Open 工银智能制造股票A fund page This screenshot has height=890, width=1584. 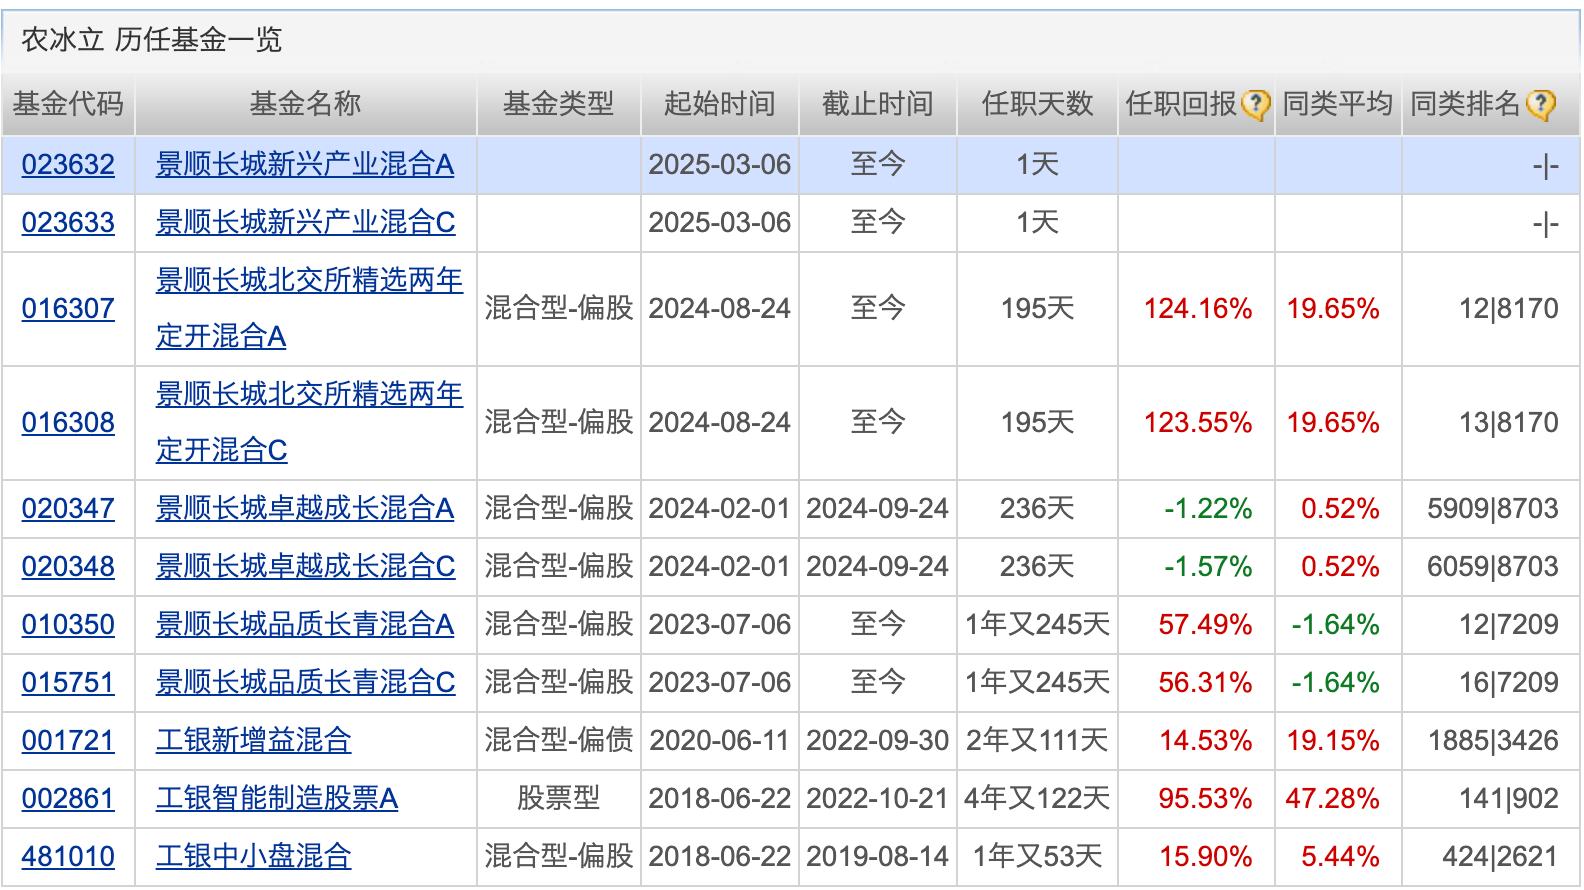(x=277, y=798)
